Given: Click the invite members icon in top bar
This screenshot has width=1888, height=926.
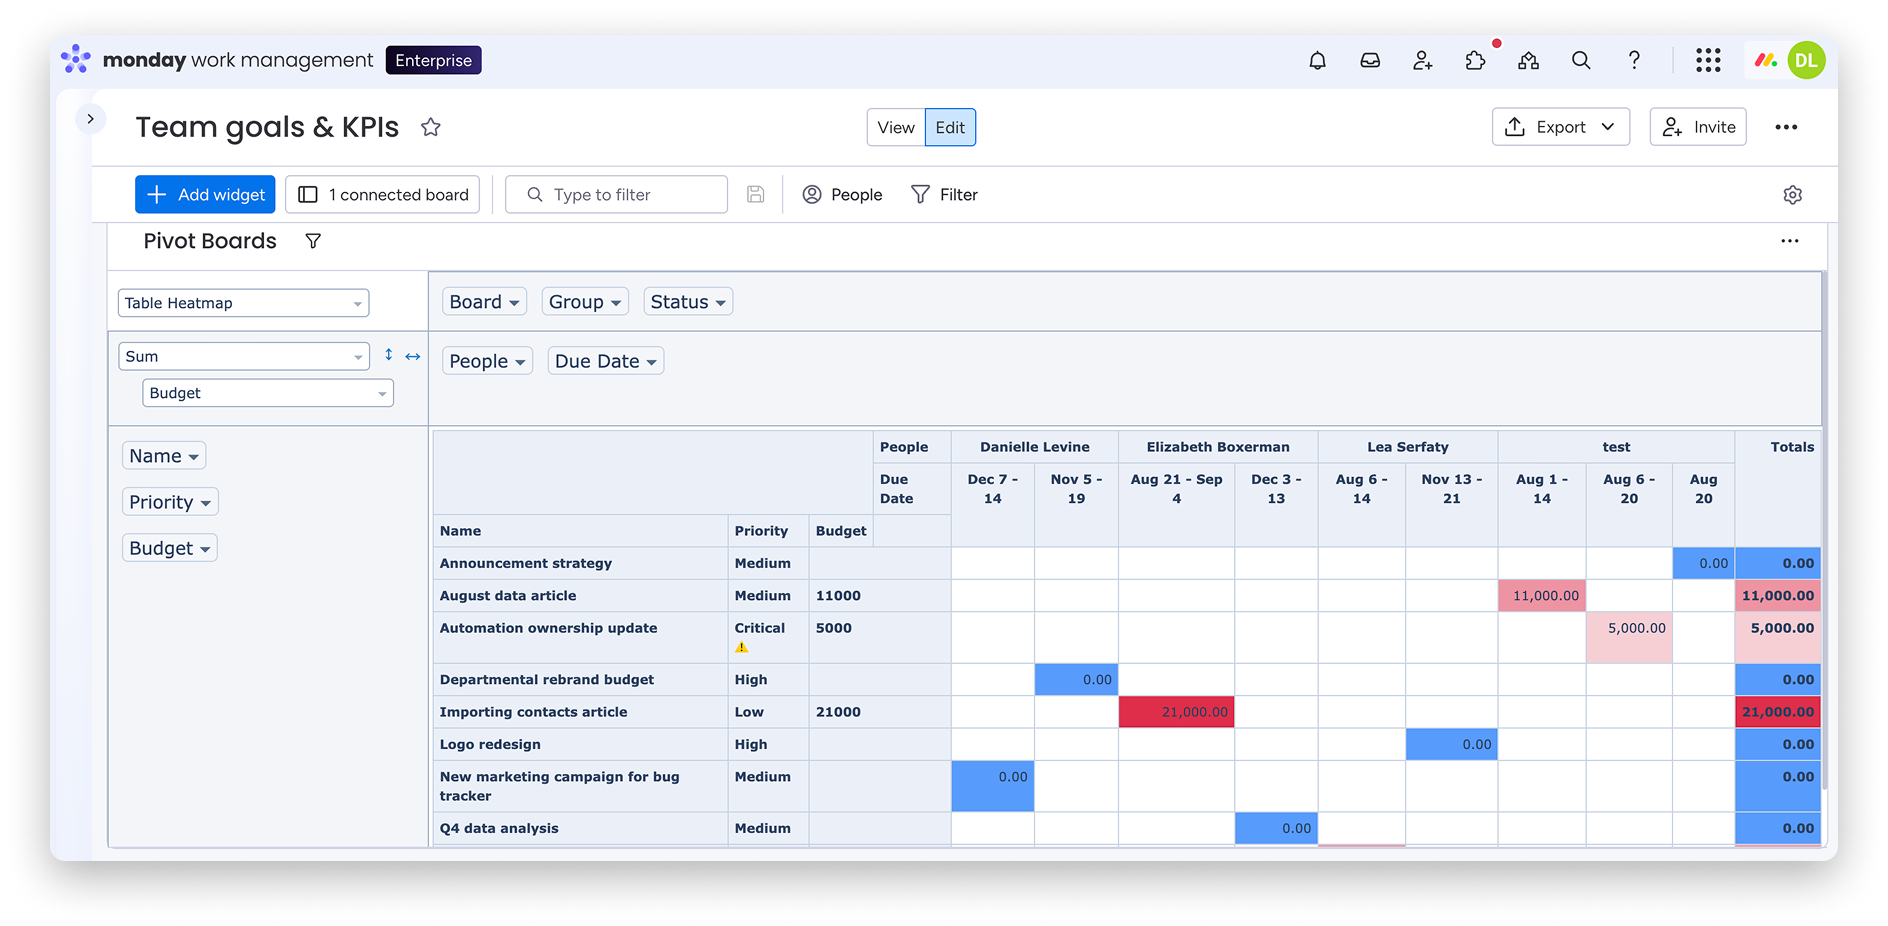Looking at the screenshot, I should [1422, 61].
